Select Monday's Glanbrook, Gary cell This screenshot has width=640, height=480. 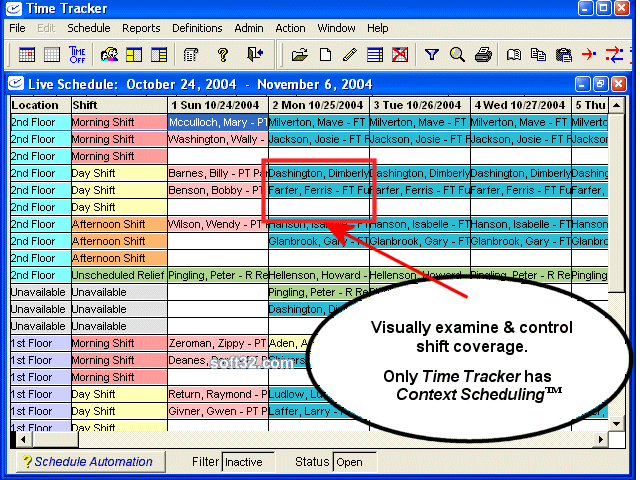[319, 242]
